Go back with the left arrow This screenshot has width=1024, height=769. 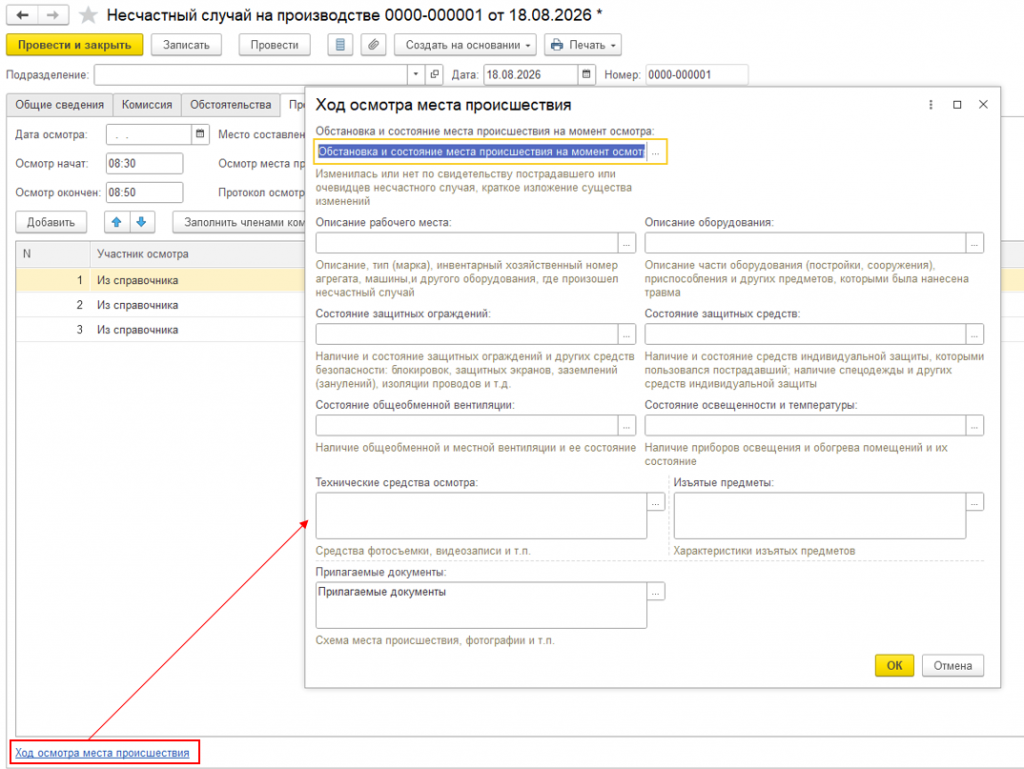22,14
